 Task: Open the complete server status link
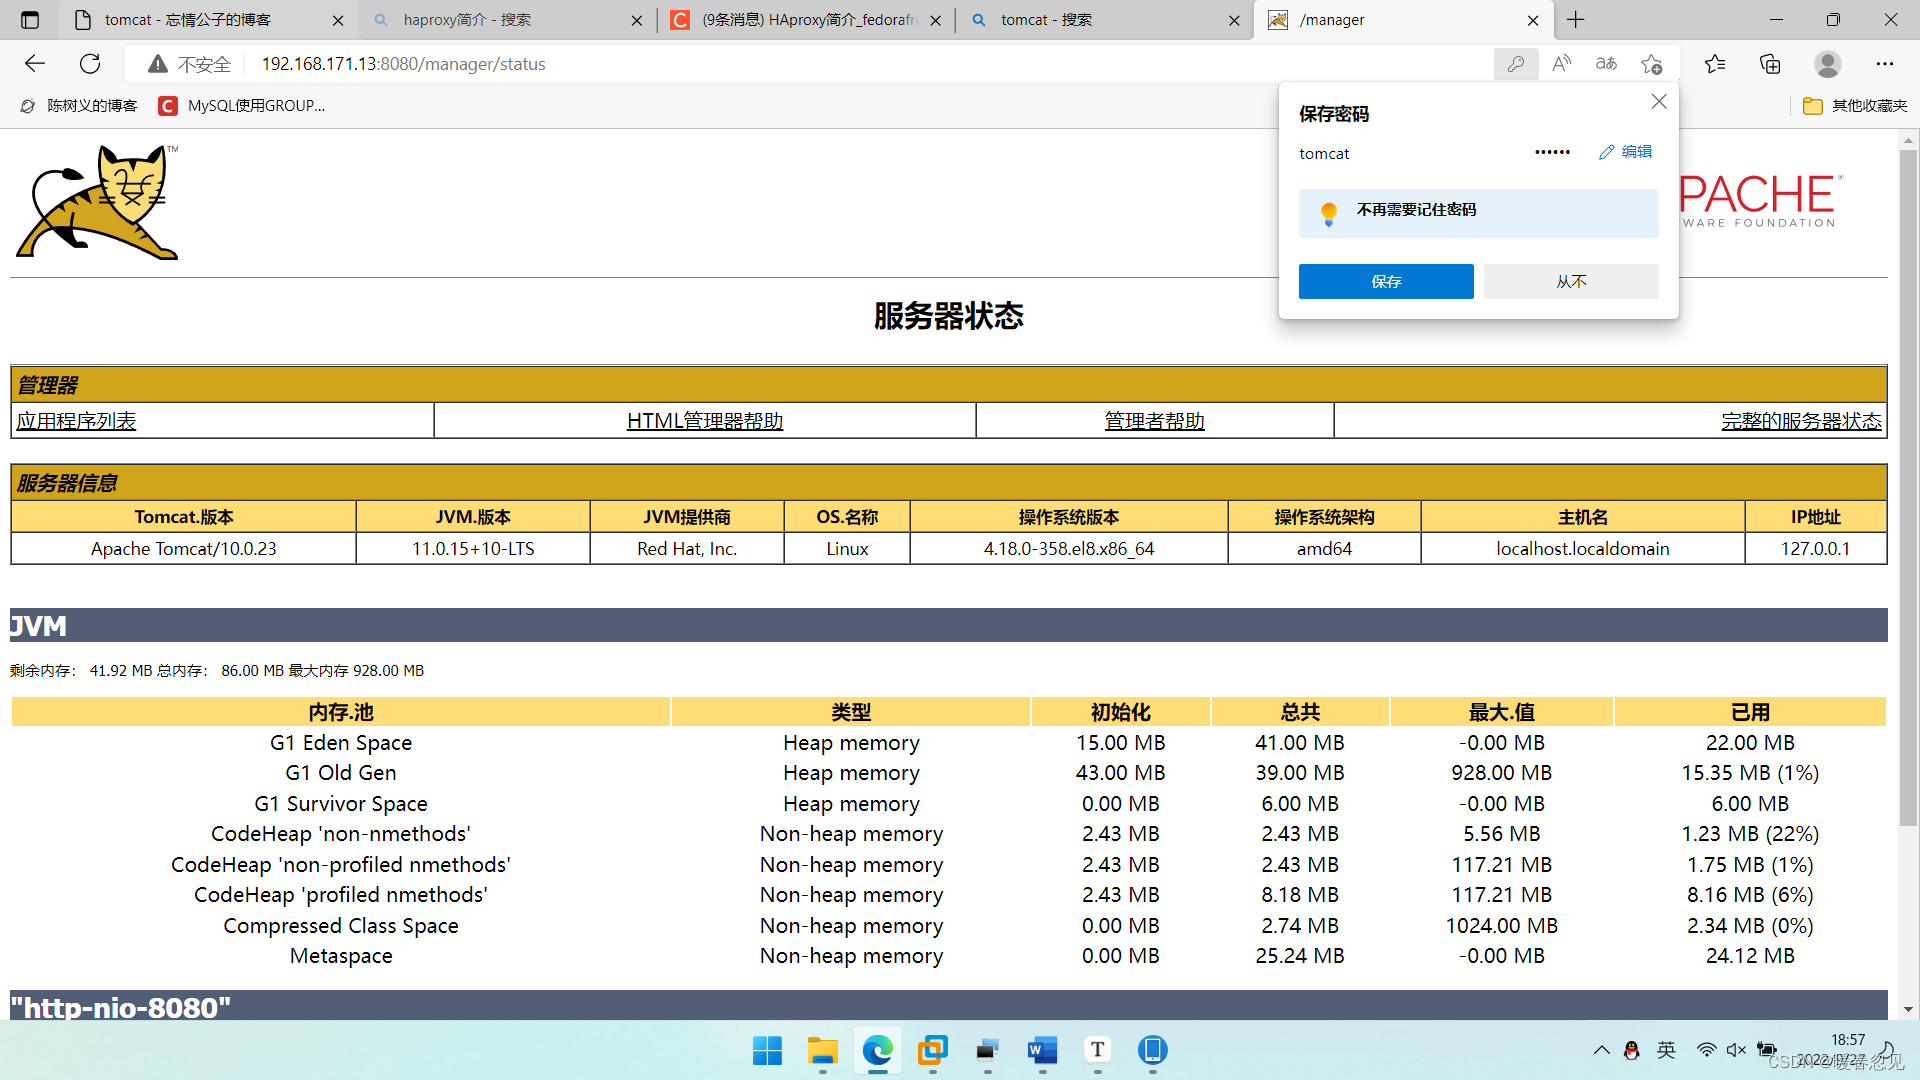[1801, 421]
